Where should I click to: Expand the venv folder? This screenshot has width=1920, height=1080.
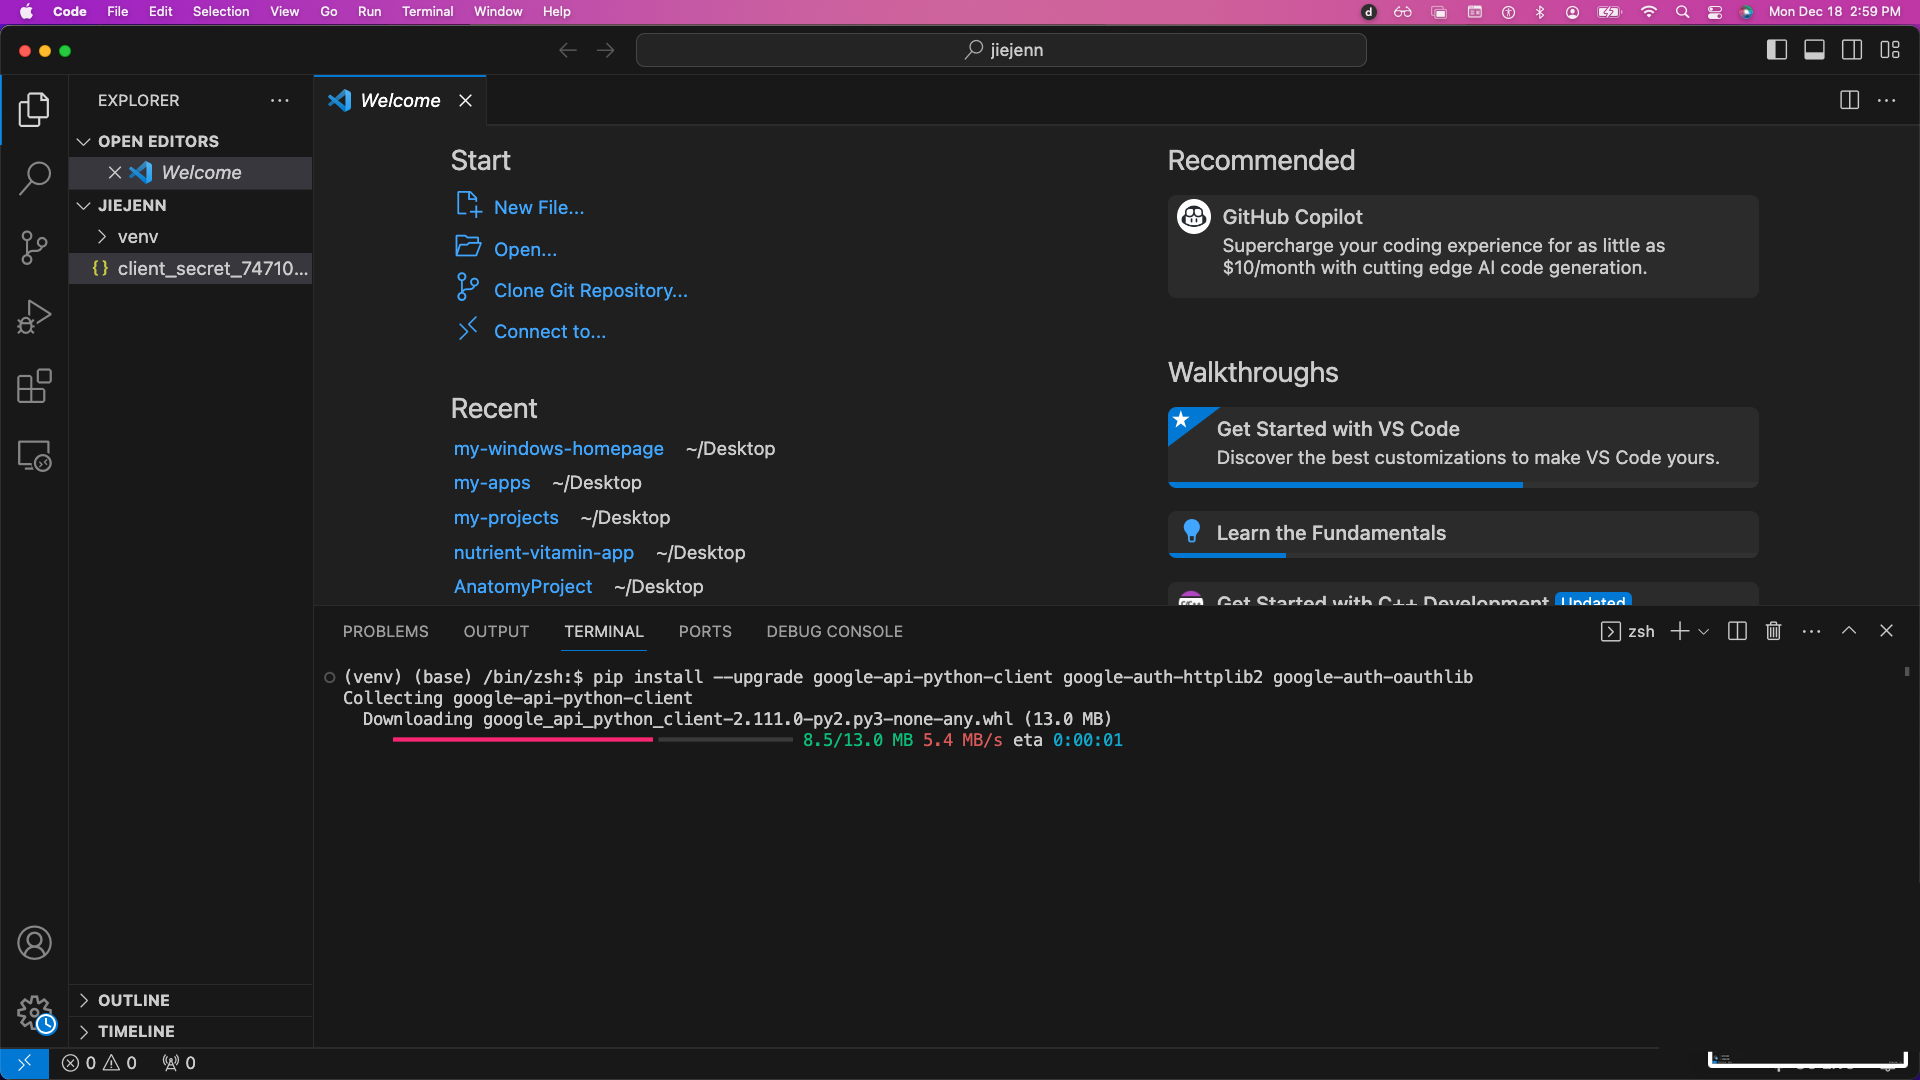(101, 237)
